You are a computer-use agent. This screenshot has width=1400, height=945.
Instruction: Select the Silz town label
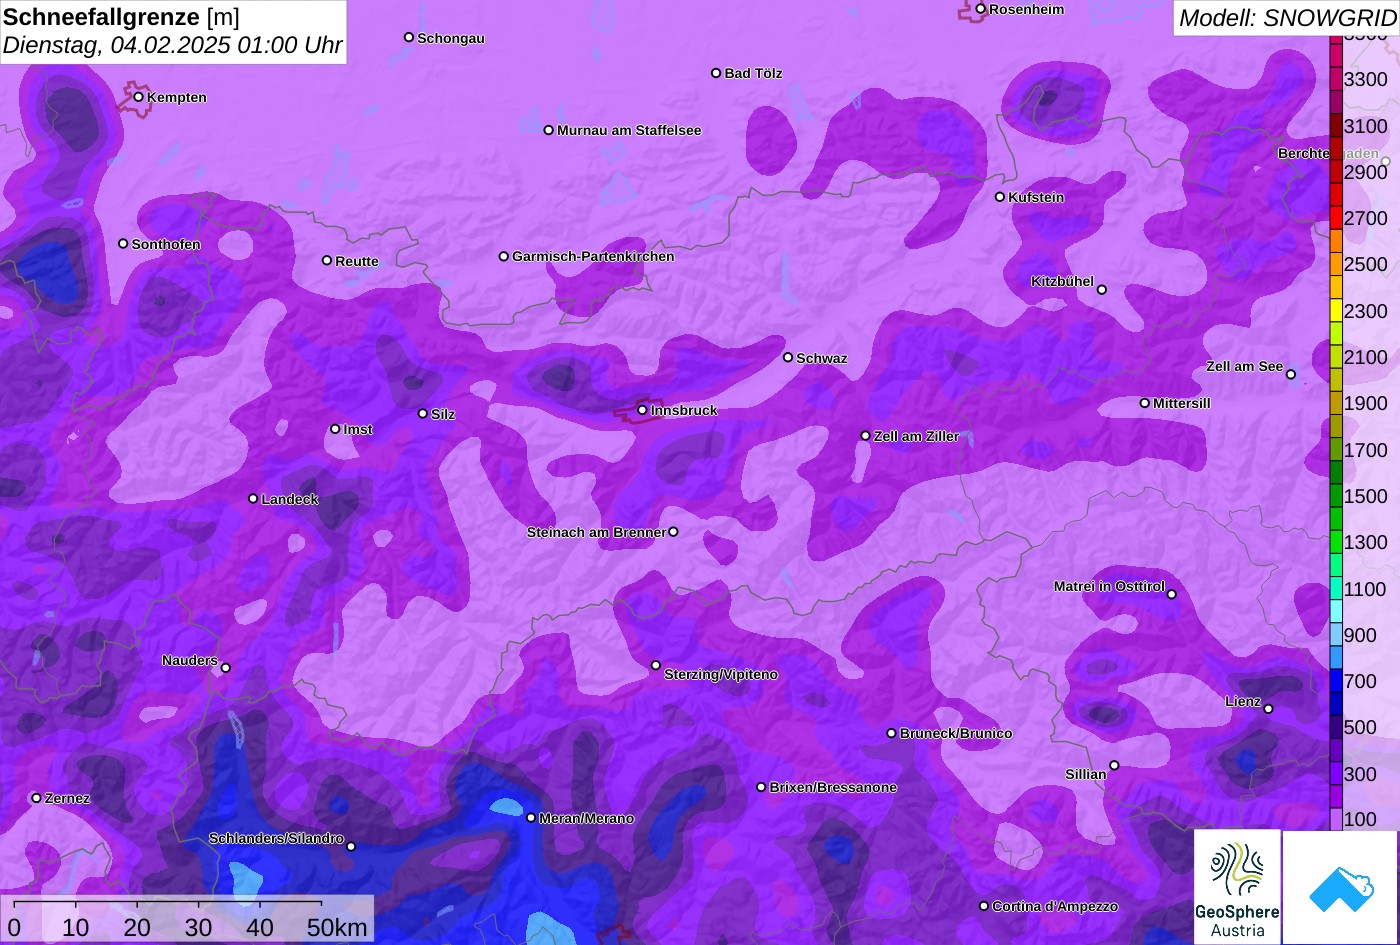point(443,414)
